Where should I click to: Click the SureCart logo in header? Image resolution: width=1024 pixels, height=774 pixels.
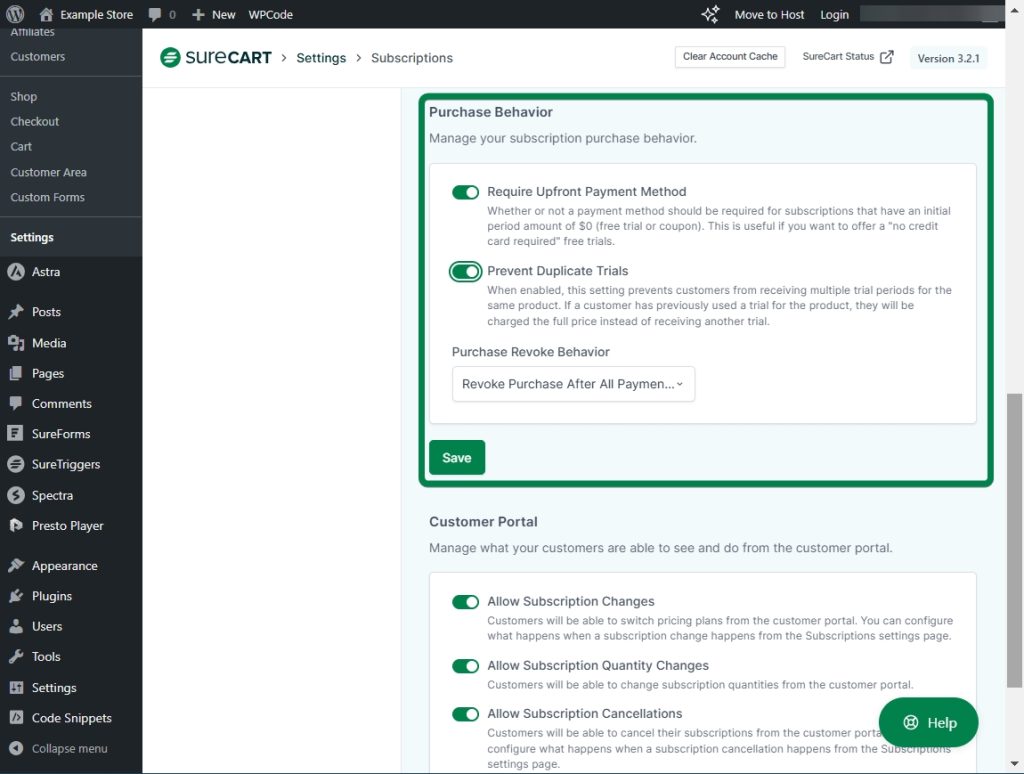click(x=216, y=58)
